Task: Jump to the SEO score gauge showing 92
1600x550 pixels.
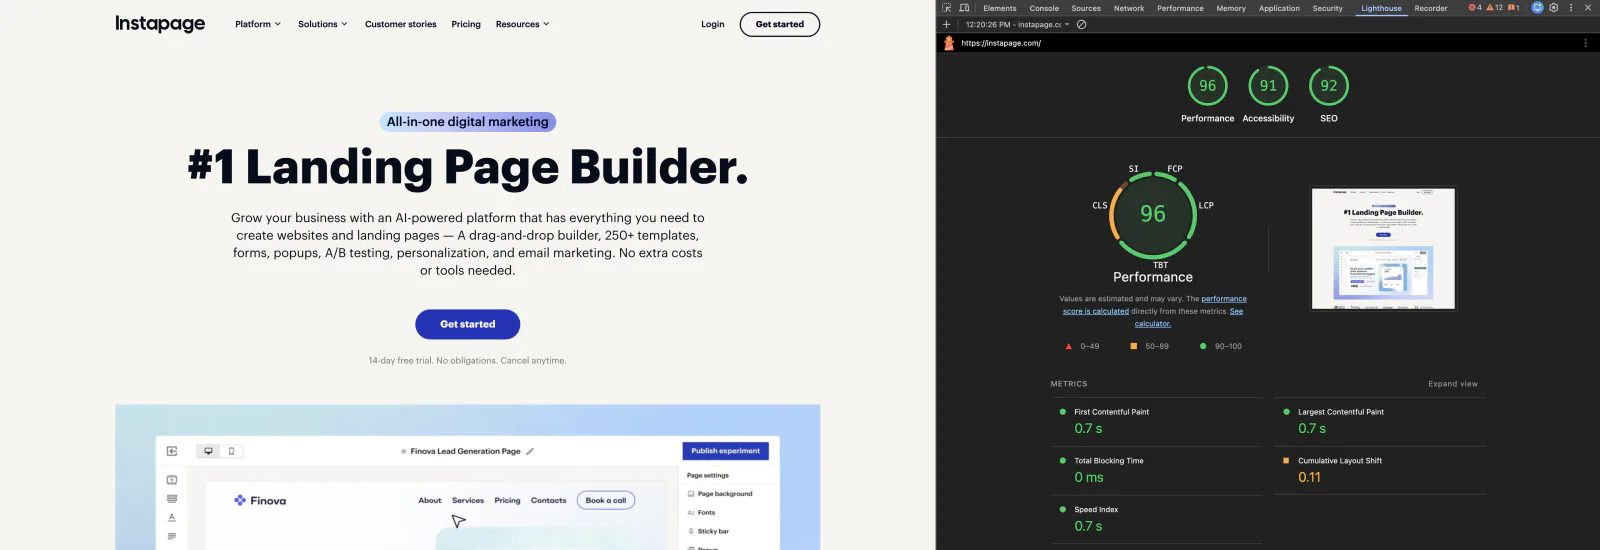Action: click(1328, 95)
